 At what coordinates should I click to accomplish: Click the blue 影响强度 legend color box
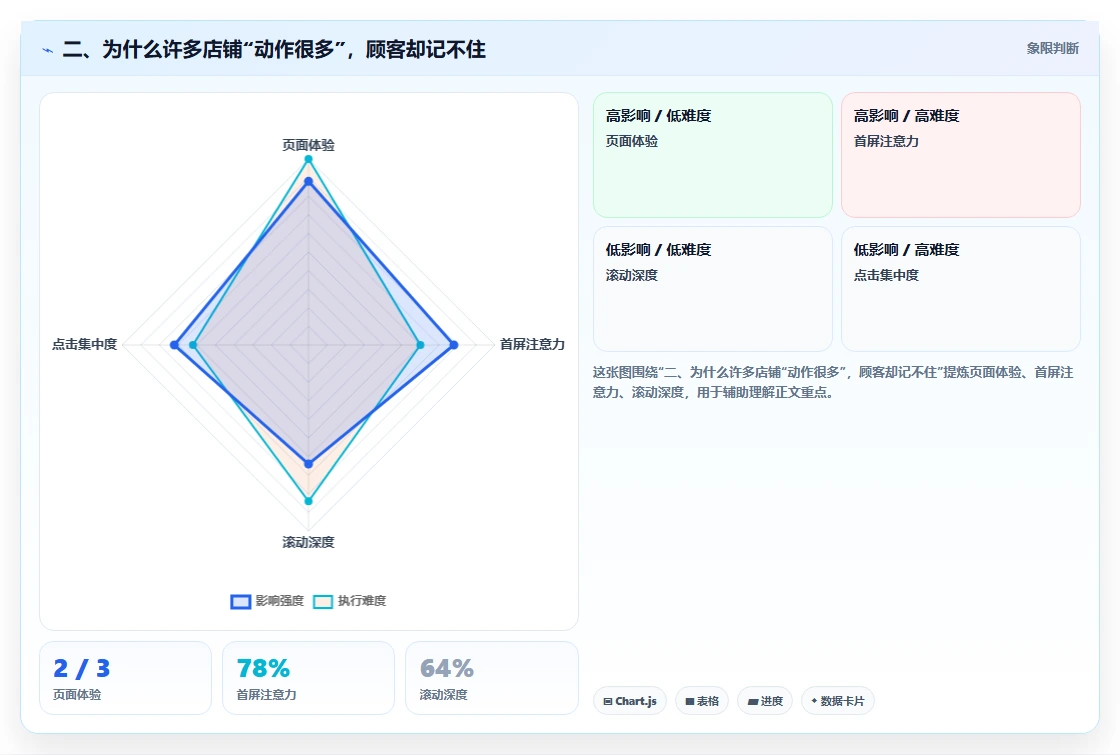point(241,601)
